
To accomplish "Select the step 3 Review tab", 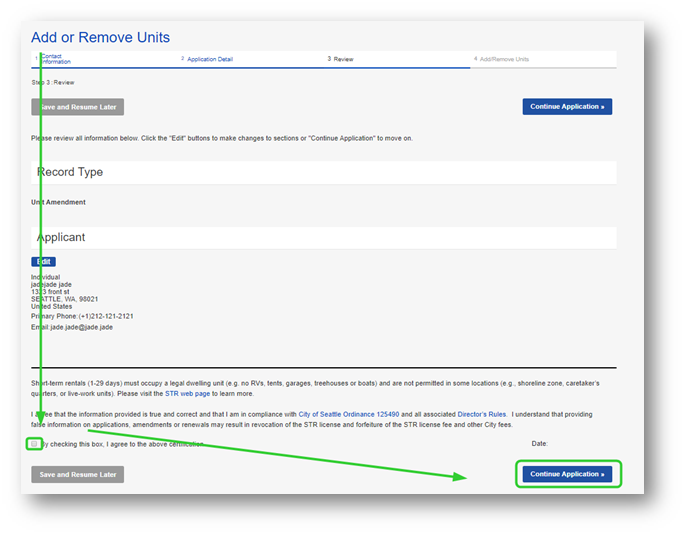I will click(x=343, y=59).
